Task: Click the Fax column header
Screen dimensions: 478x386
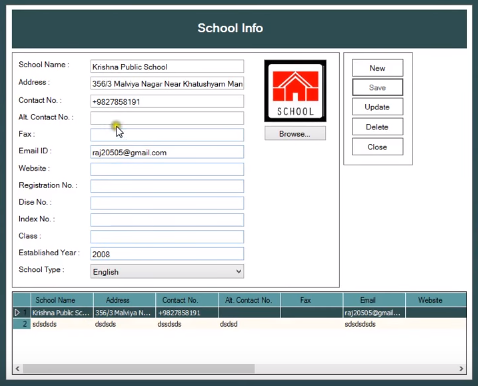Action: 312,300
